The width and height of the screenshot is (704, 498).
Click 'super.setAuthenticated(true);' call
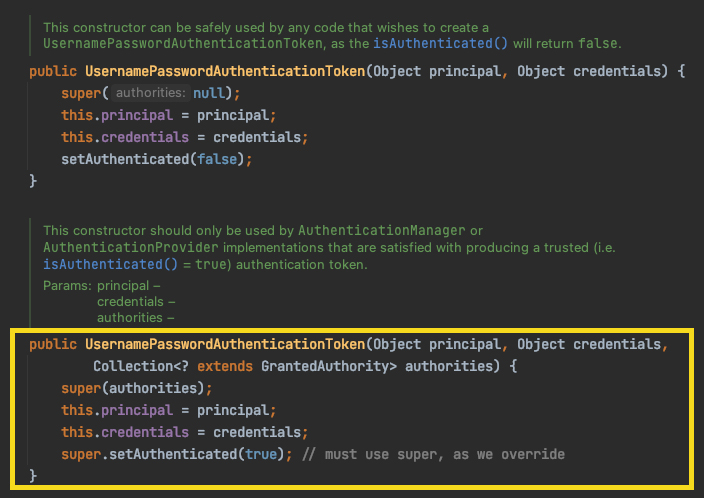pos(176,454)
